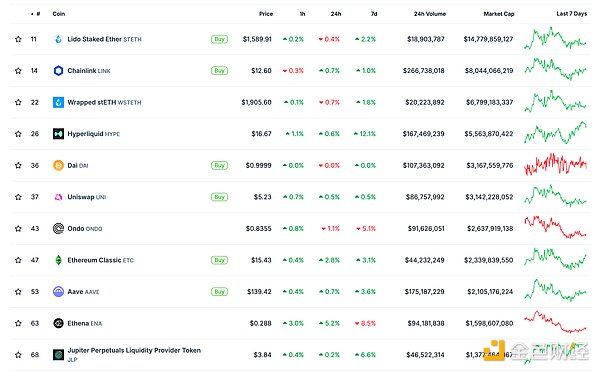Toggle favorite star for Hyperliquid

(18, 134)
